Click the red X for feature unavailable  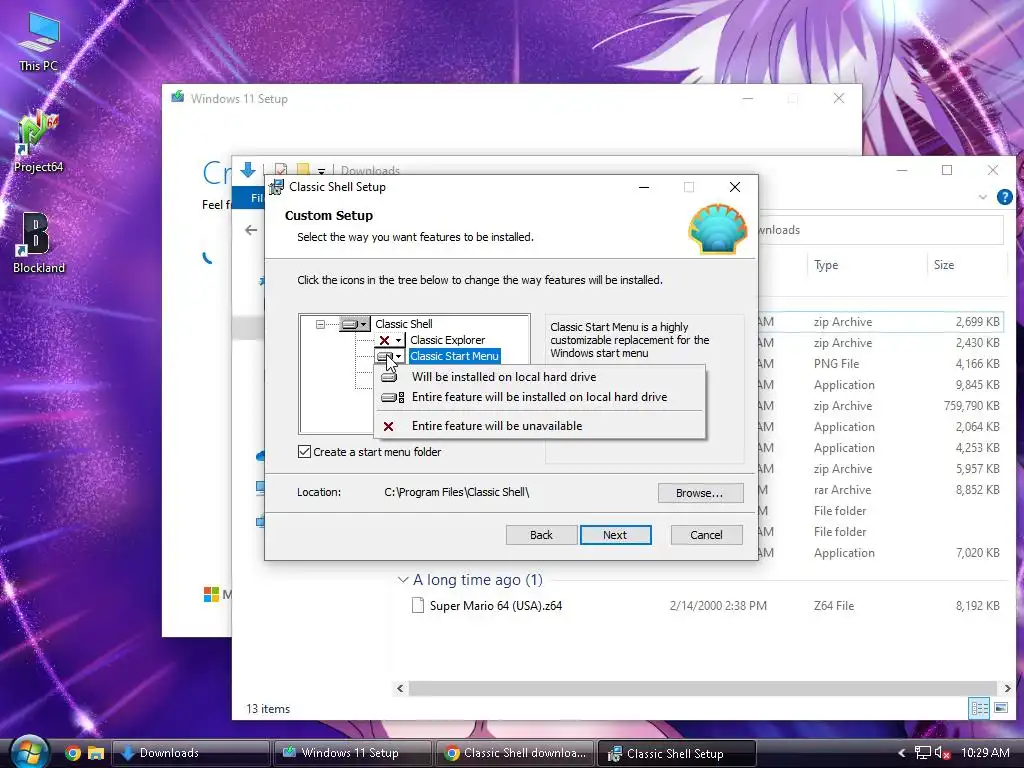[389, 426]
